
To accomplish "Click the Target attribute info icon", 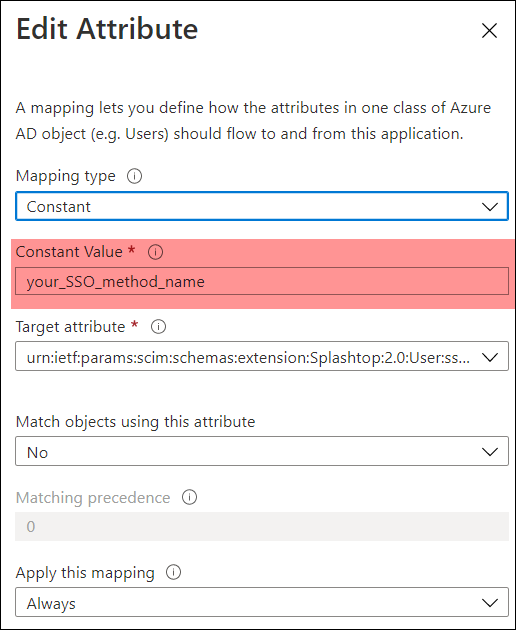I will [158, 327].
